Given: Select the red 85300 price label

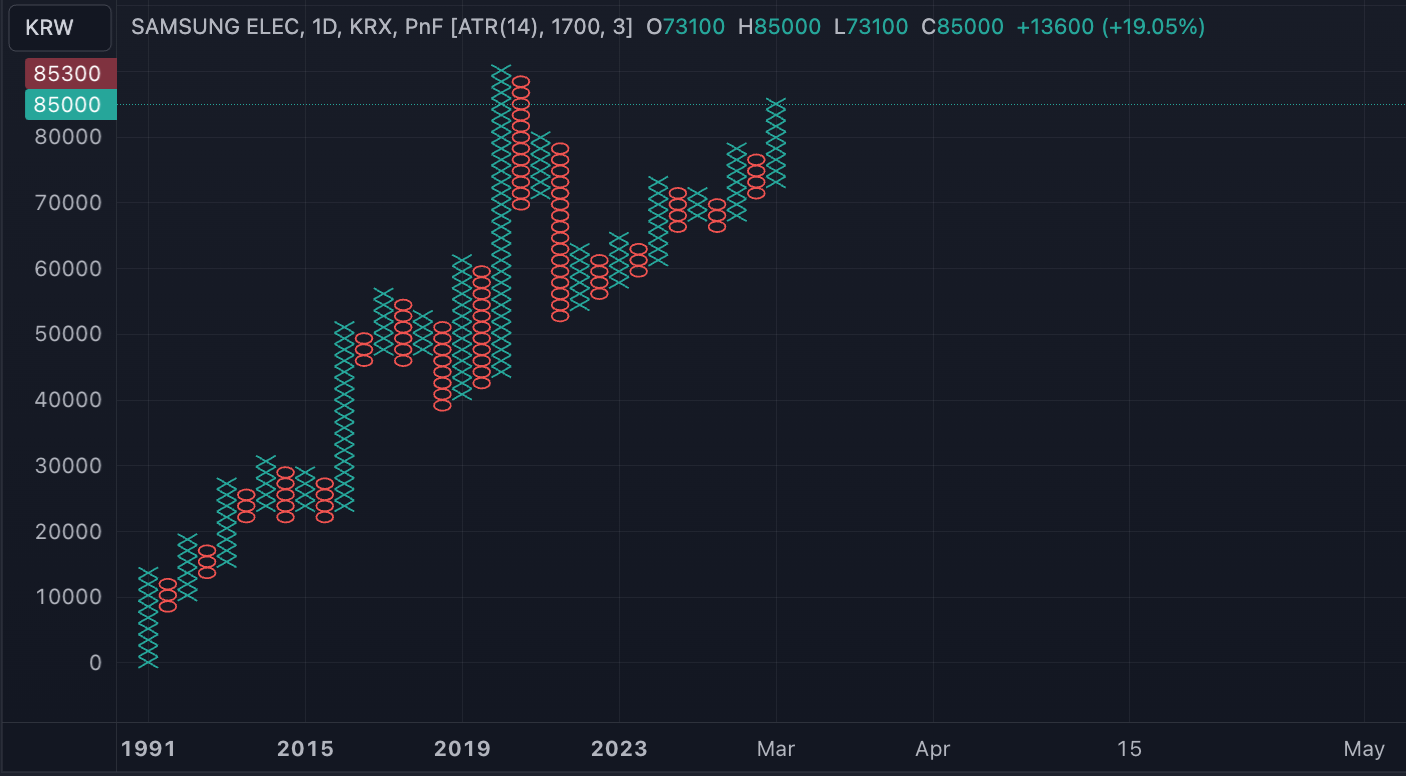Looking at the screenshot, I should click(71, 74).
